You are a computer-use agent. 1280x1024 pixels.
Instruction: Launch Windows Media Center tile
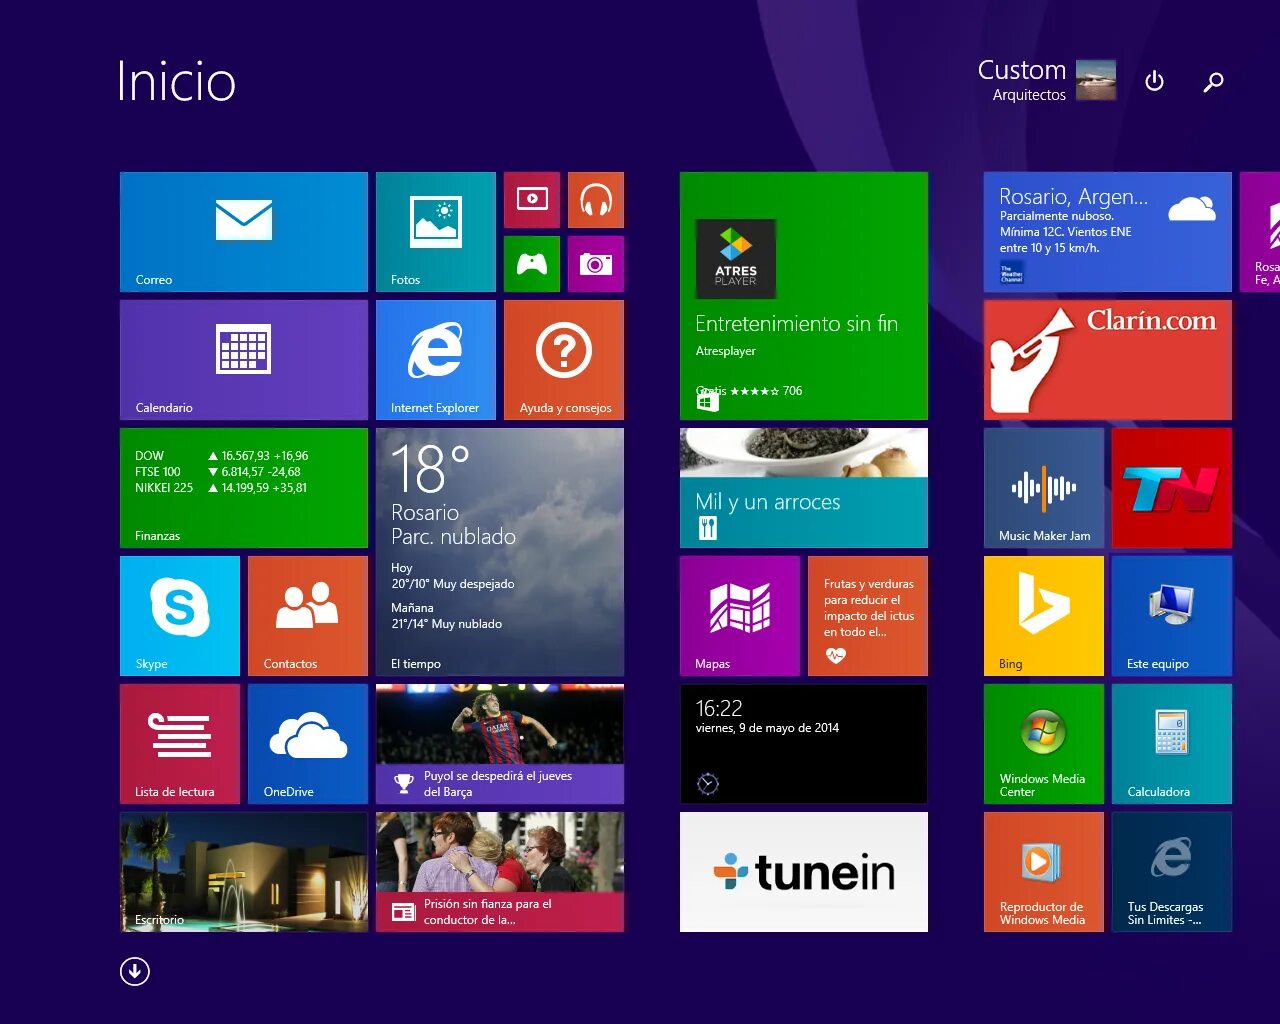[1044, 744]
